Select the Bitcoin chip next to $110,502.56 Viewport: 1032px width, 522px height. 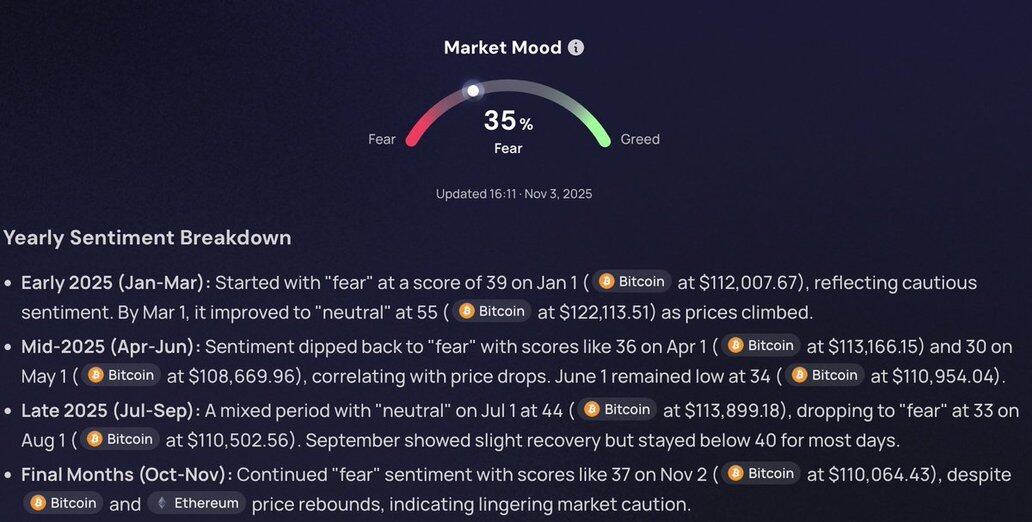120,439
